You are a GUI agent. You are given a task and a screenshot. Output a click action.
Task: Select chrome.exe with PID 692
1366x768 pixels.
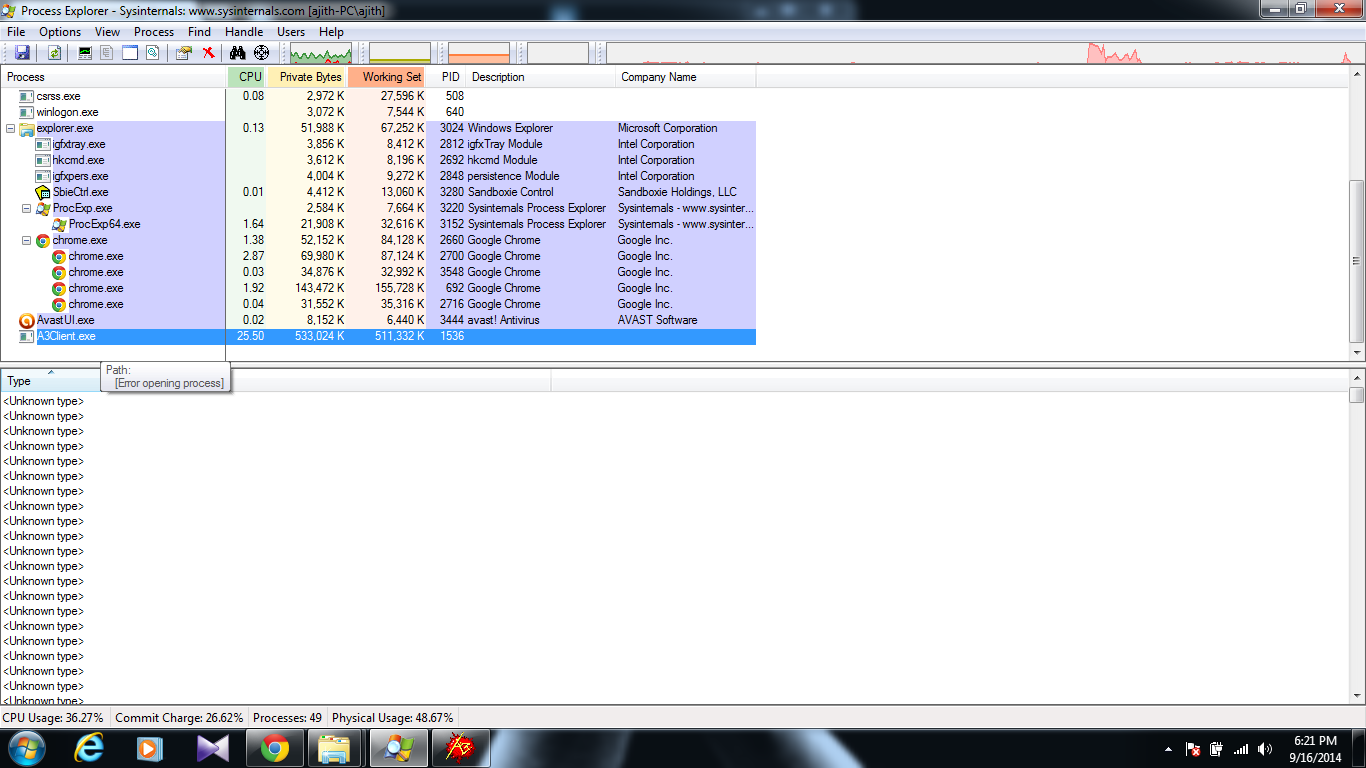point(378,288)
